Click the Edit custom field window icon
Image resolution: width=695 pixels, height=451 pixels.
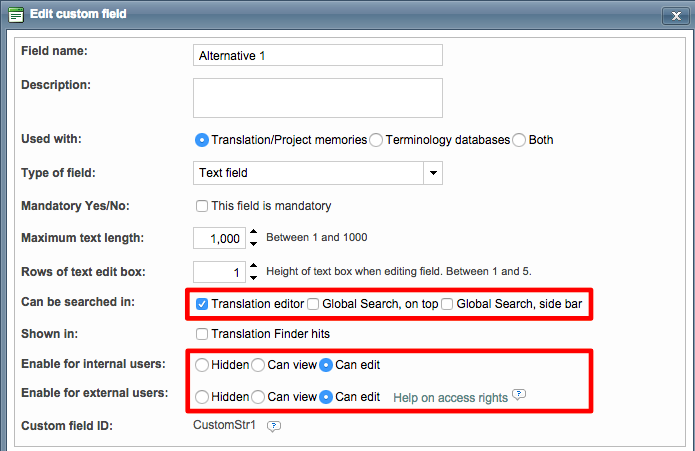[x=15, y=15]
